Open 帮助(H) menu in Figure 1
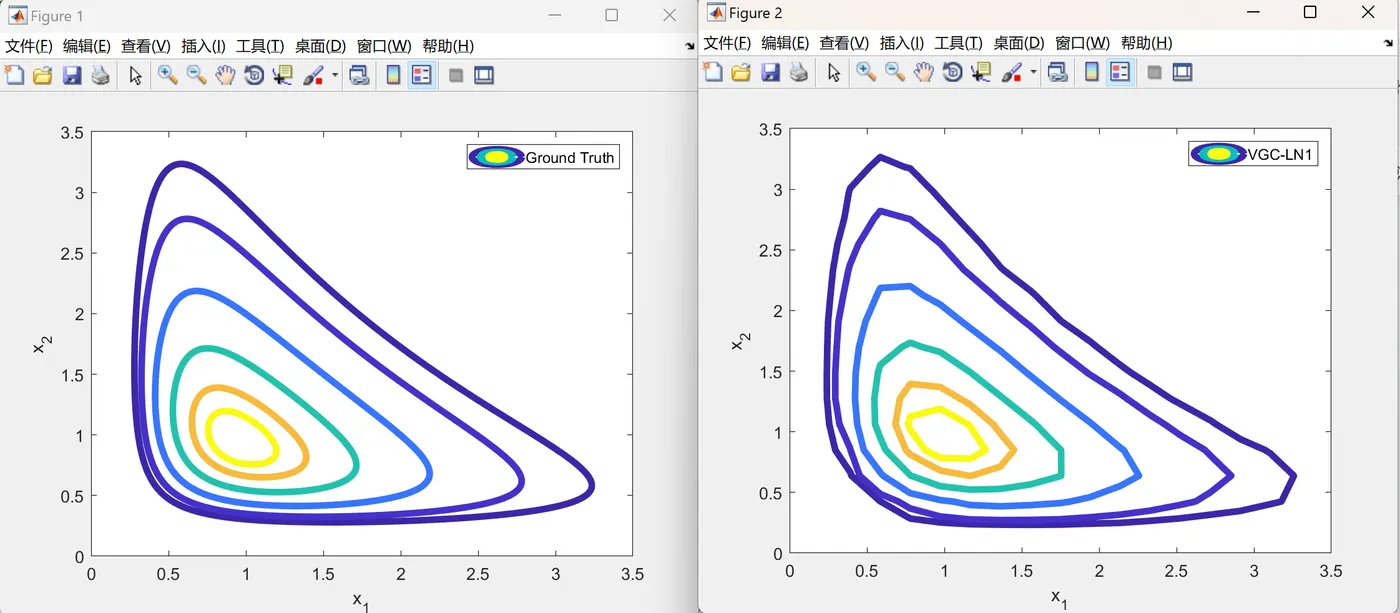 pyautogui.click(x=448, y=46)
